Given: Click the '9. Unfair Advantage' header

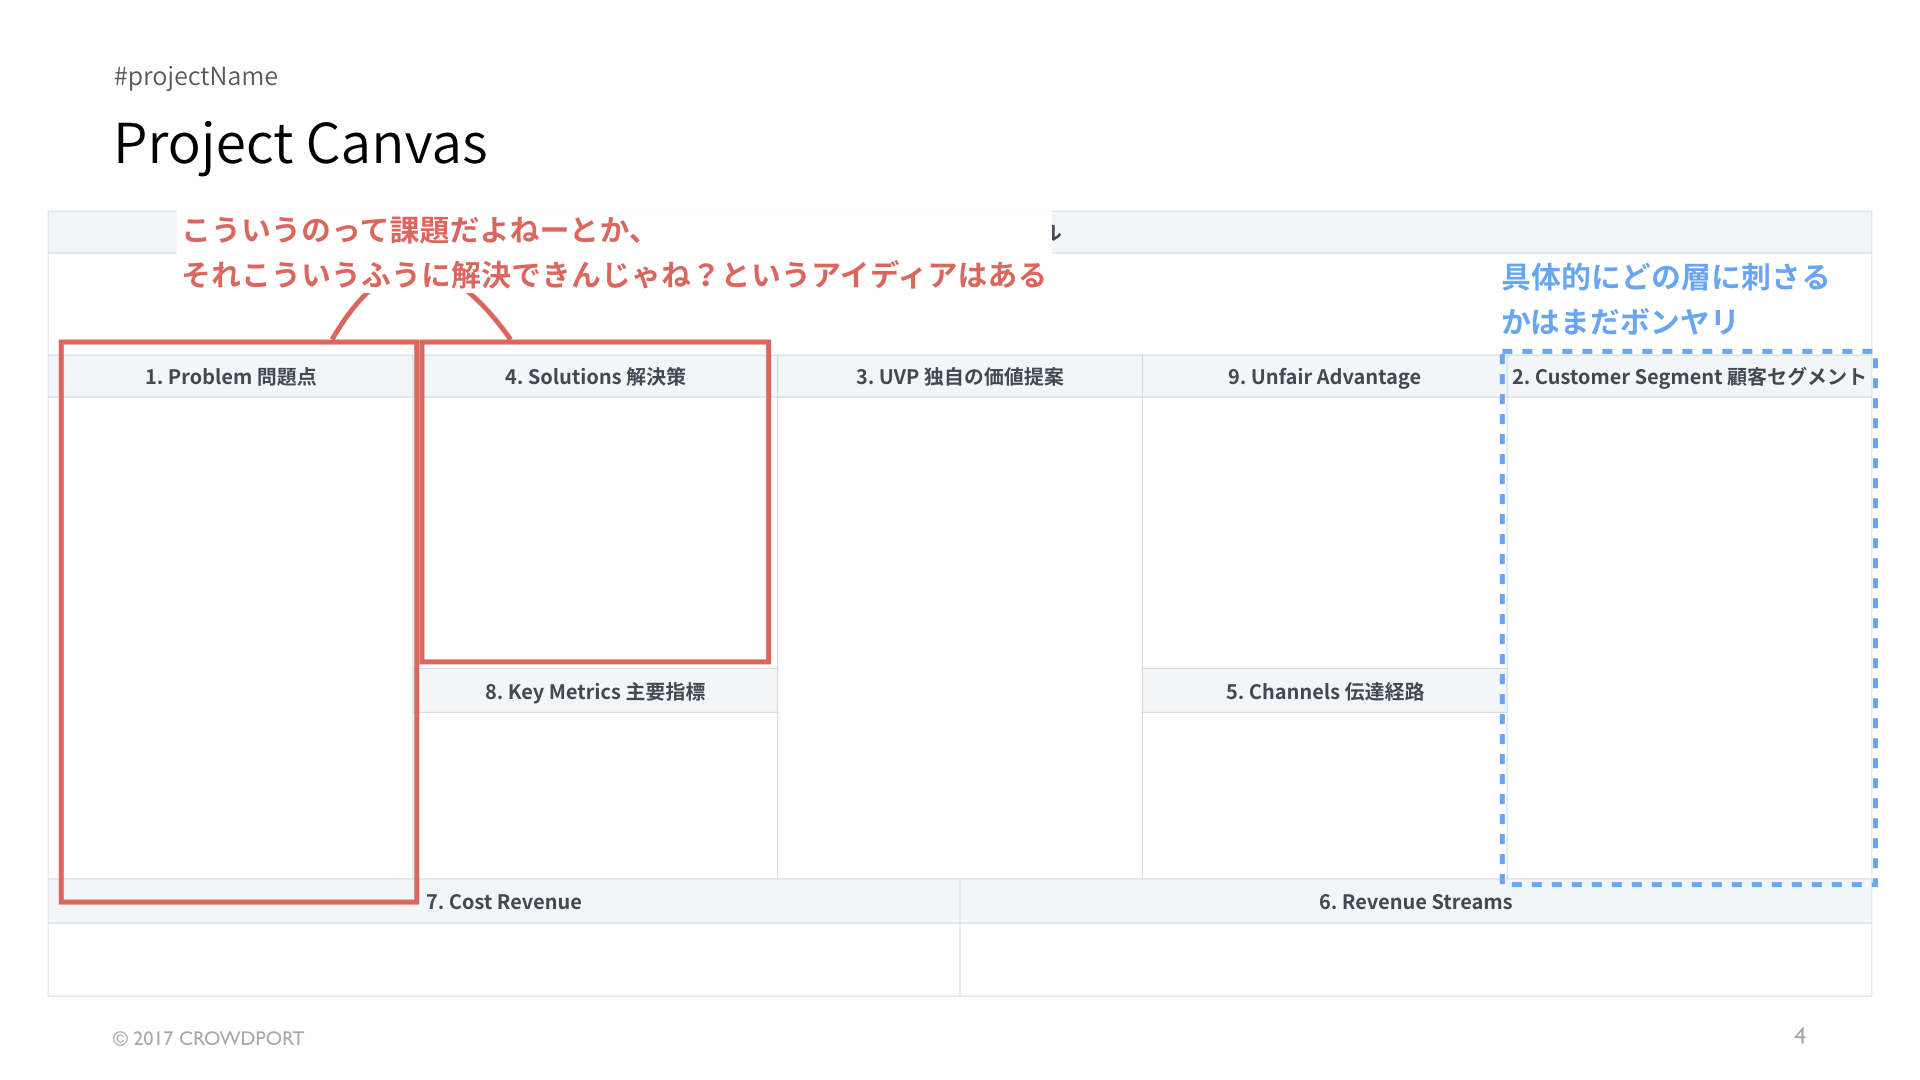Looking at the screenshot, I should (1324, 377).
